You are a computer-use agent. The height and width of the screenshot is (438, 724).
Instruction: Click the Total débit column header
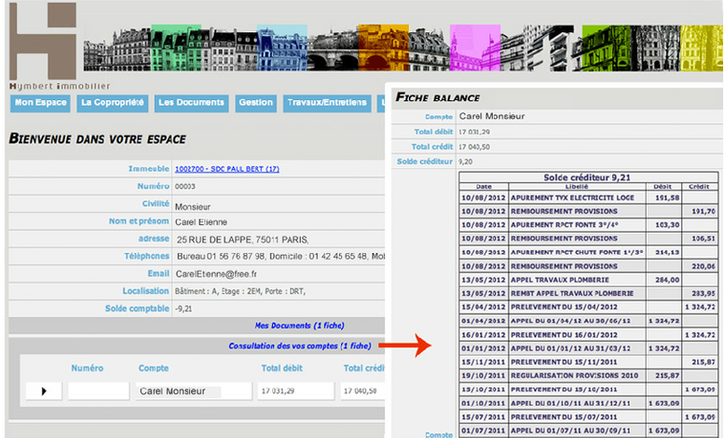click(282, 368)
